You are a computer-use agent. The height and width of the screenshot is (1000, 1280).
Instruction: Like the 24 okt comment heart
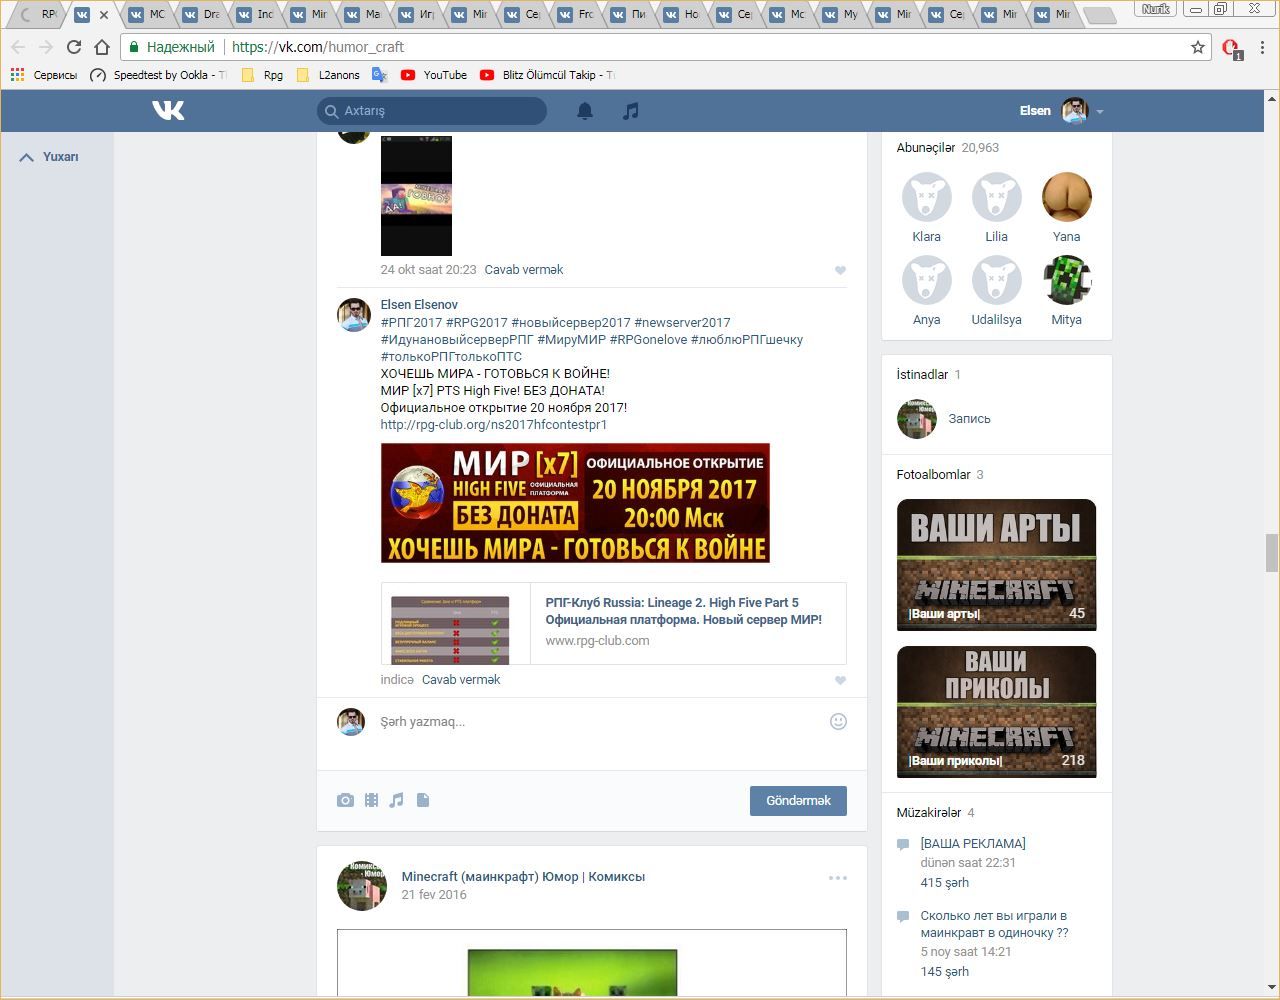(x=840, y=270)
